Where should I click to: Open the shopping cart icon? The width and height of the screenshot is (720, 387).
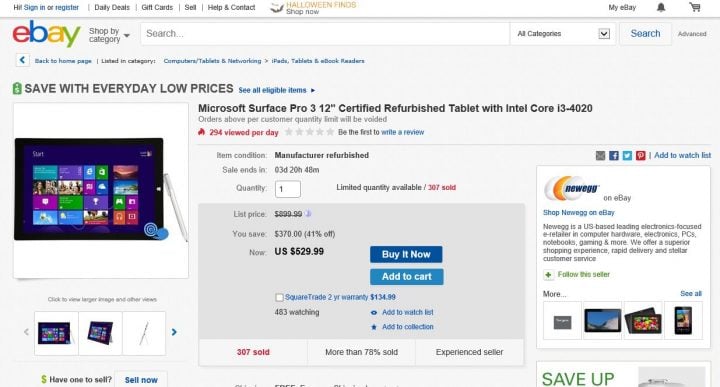pos(695,7)
